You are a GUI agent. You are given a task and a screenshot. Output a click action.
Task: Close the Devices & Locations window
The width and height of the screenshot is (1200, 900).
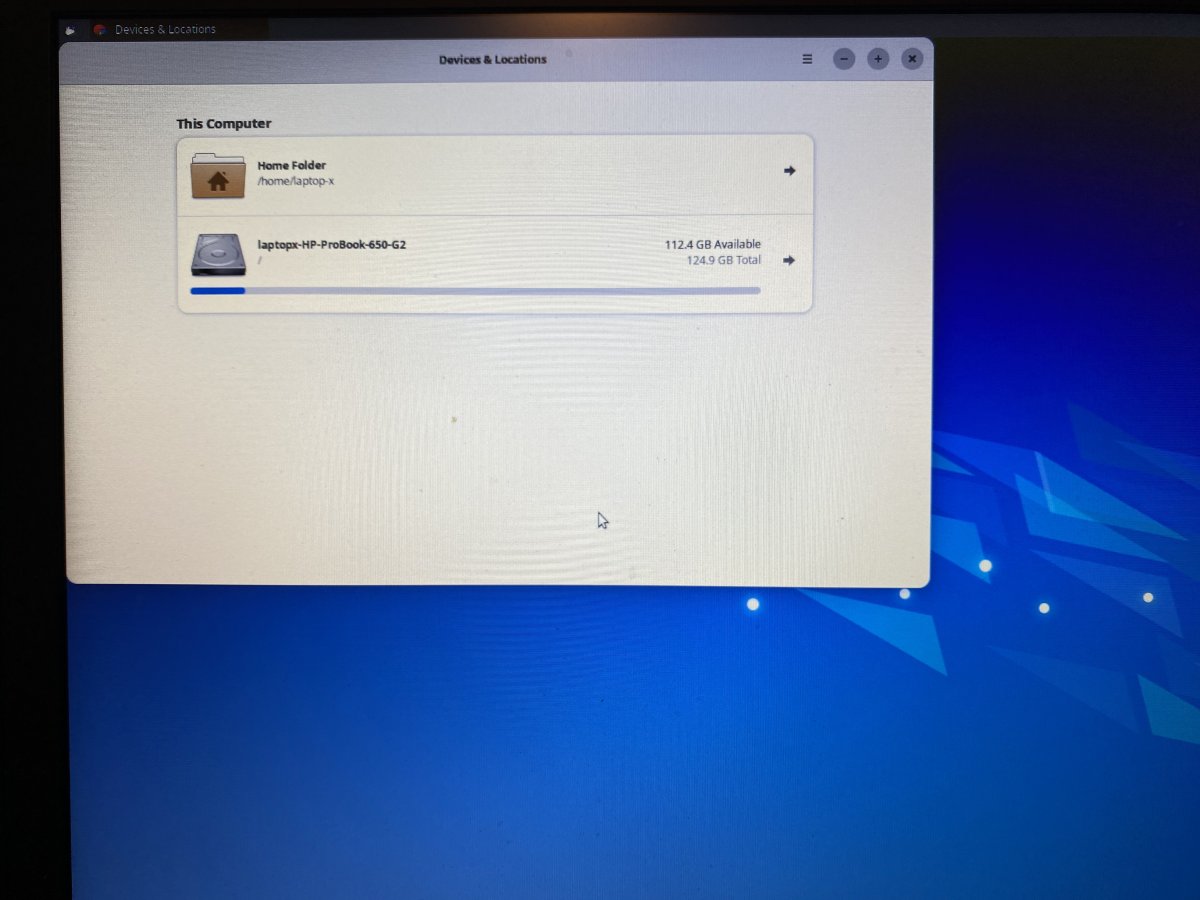click(x=912, y=59)
